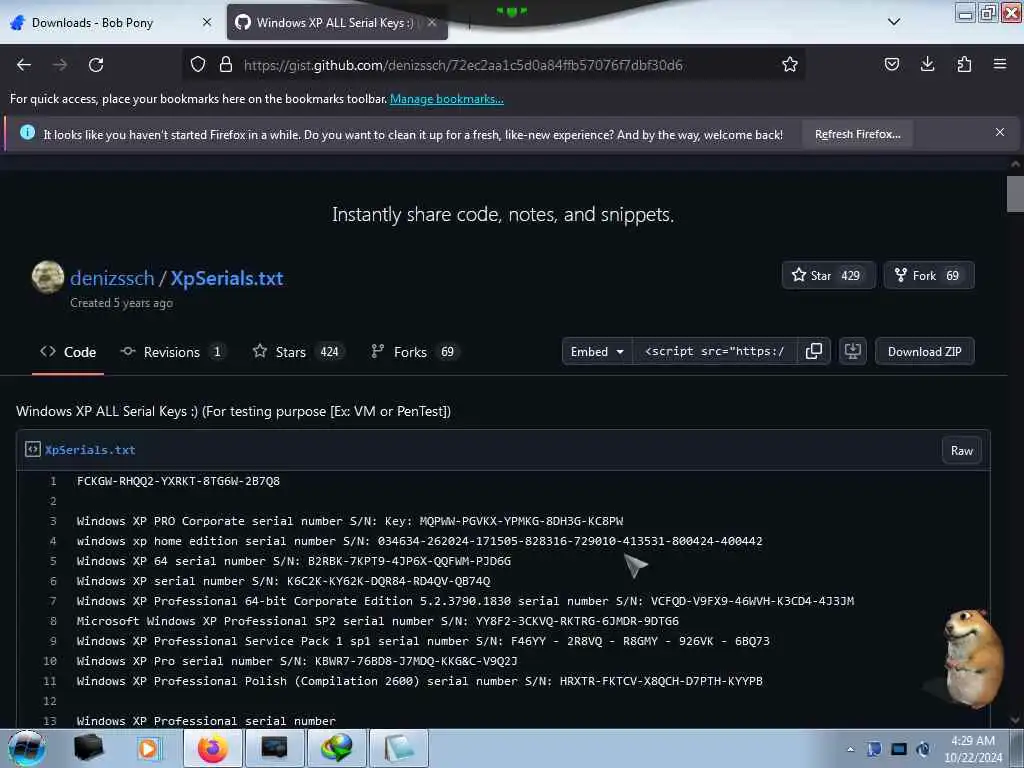View Raw file contents

click(961, 451)
